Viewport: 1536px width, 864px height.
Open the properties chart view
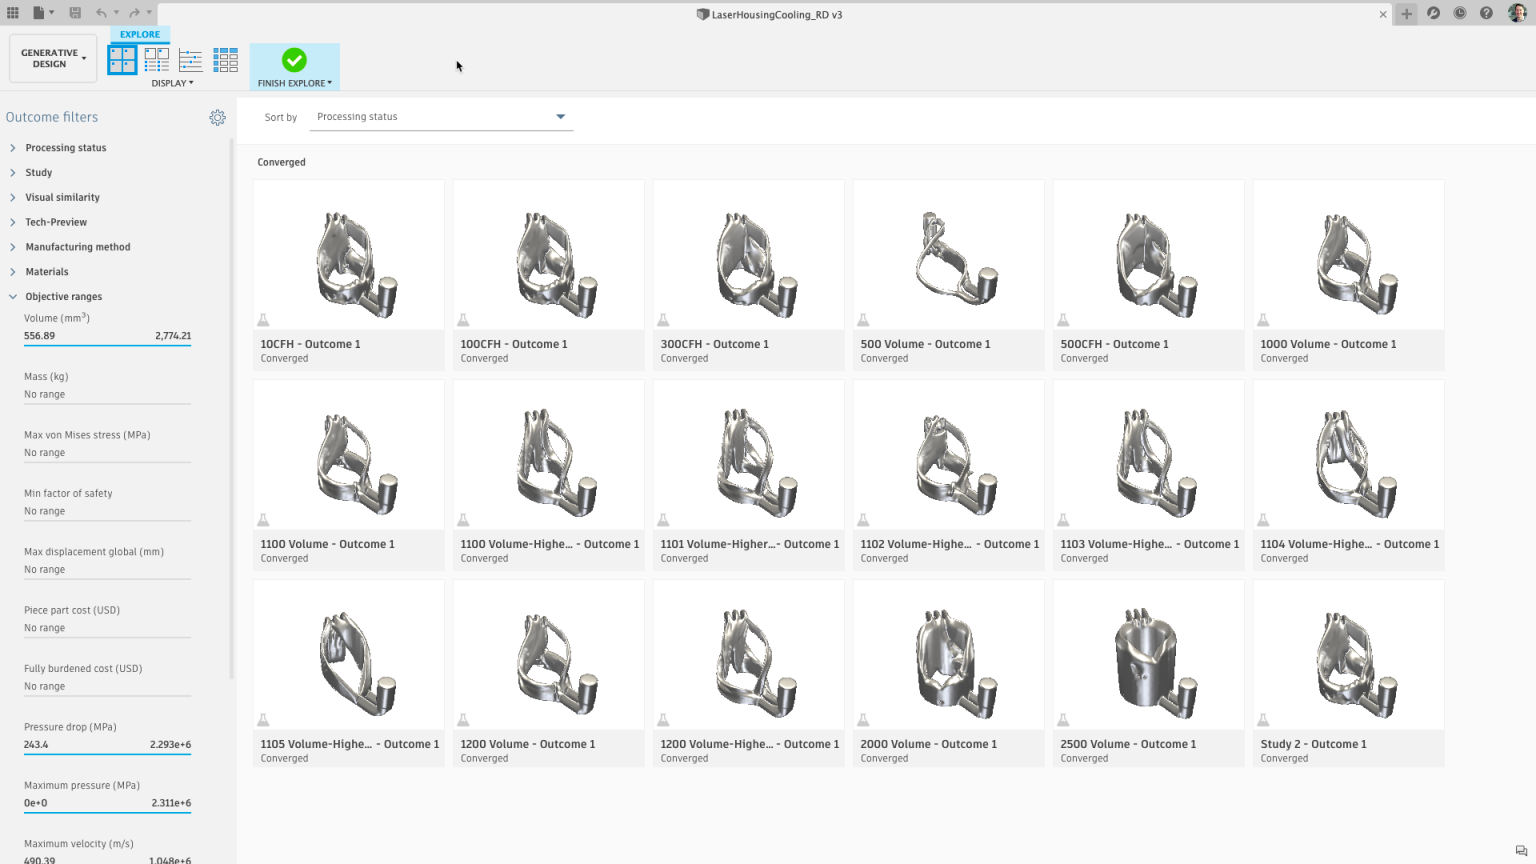coord(190,59)
